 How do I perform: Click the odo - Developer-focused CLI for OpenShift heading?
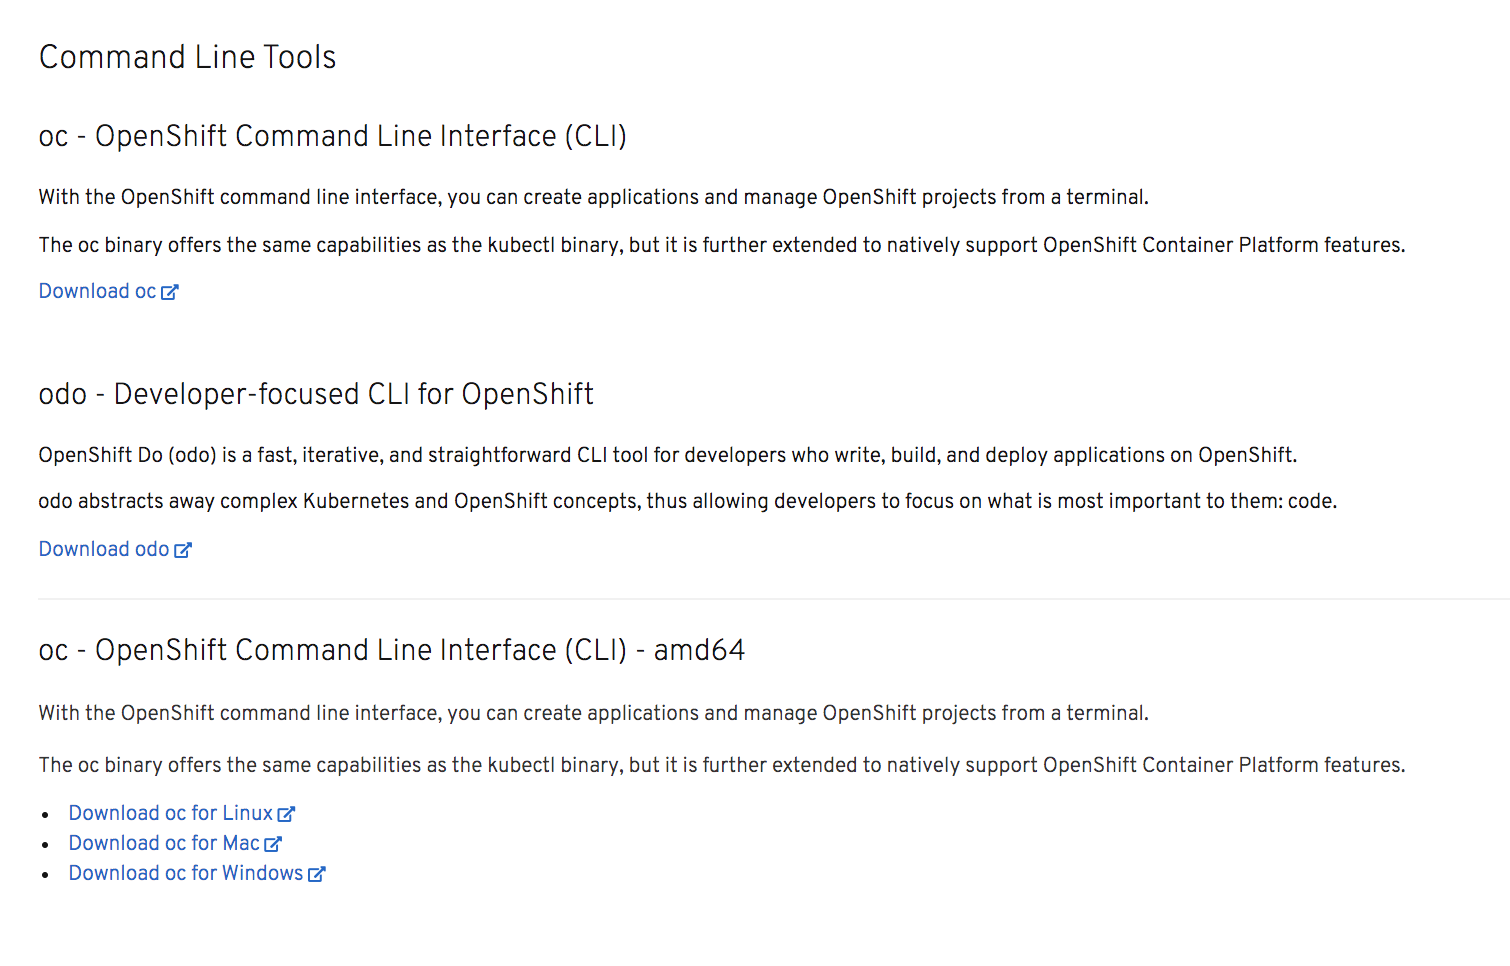coord(316,394)
